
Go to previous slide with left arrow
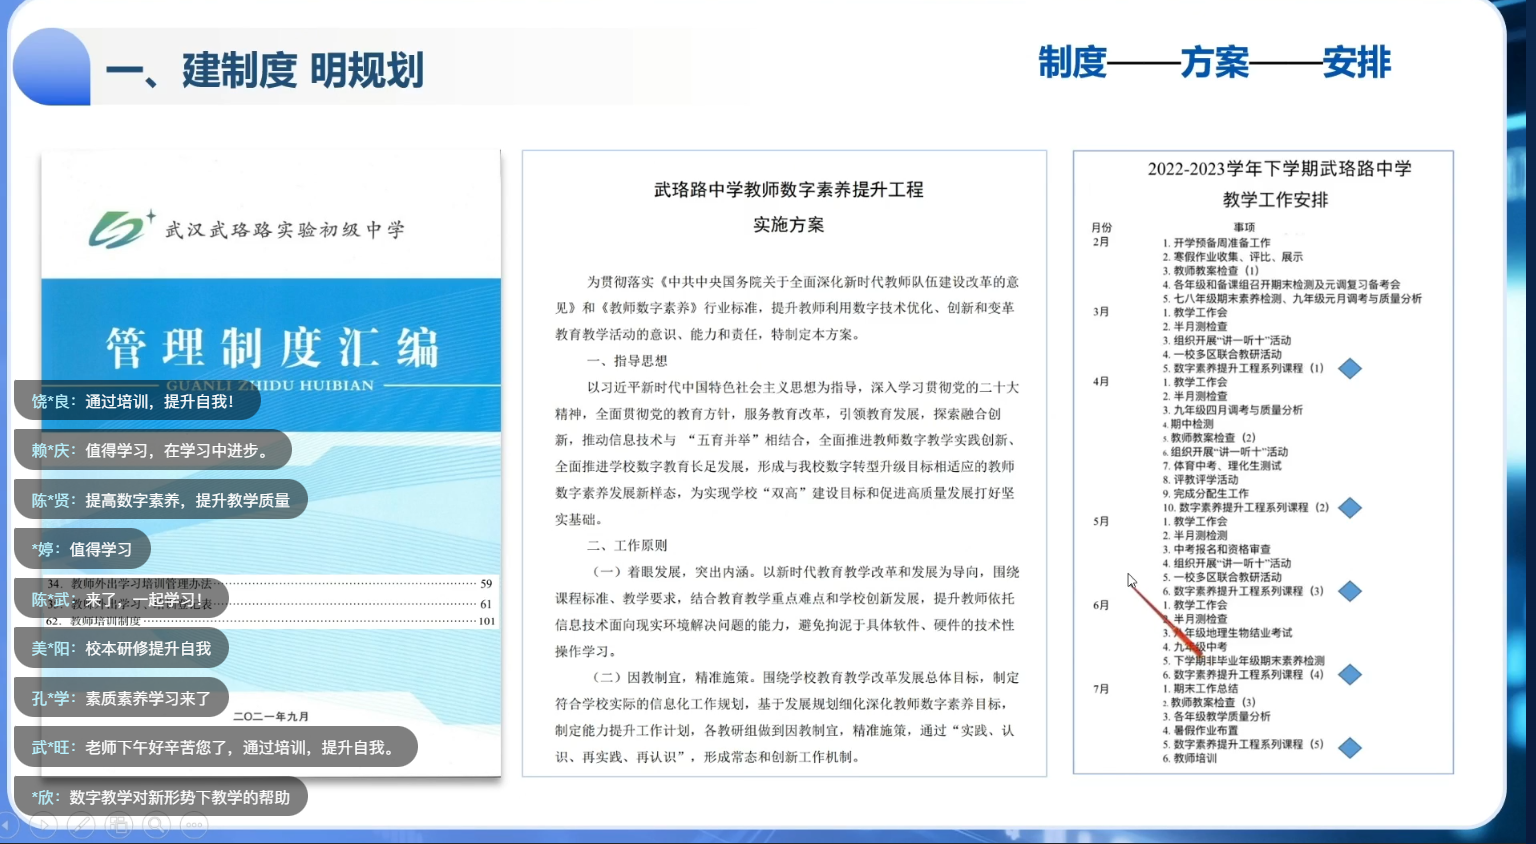tap(8, 826)
